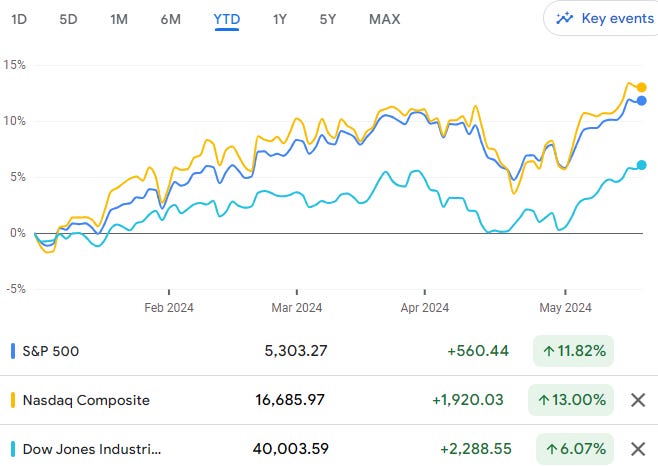Screen dimensions: 658x466
Task: Click the Mar 2024 axis label
Action: pos(297,308)
